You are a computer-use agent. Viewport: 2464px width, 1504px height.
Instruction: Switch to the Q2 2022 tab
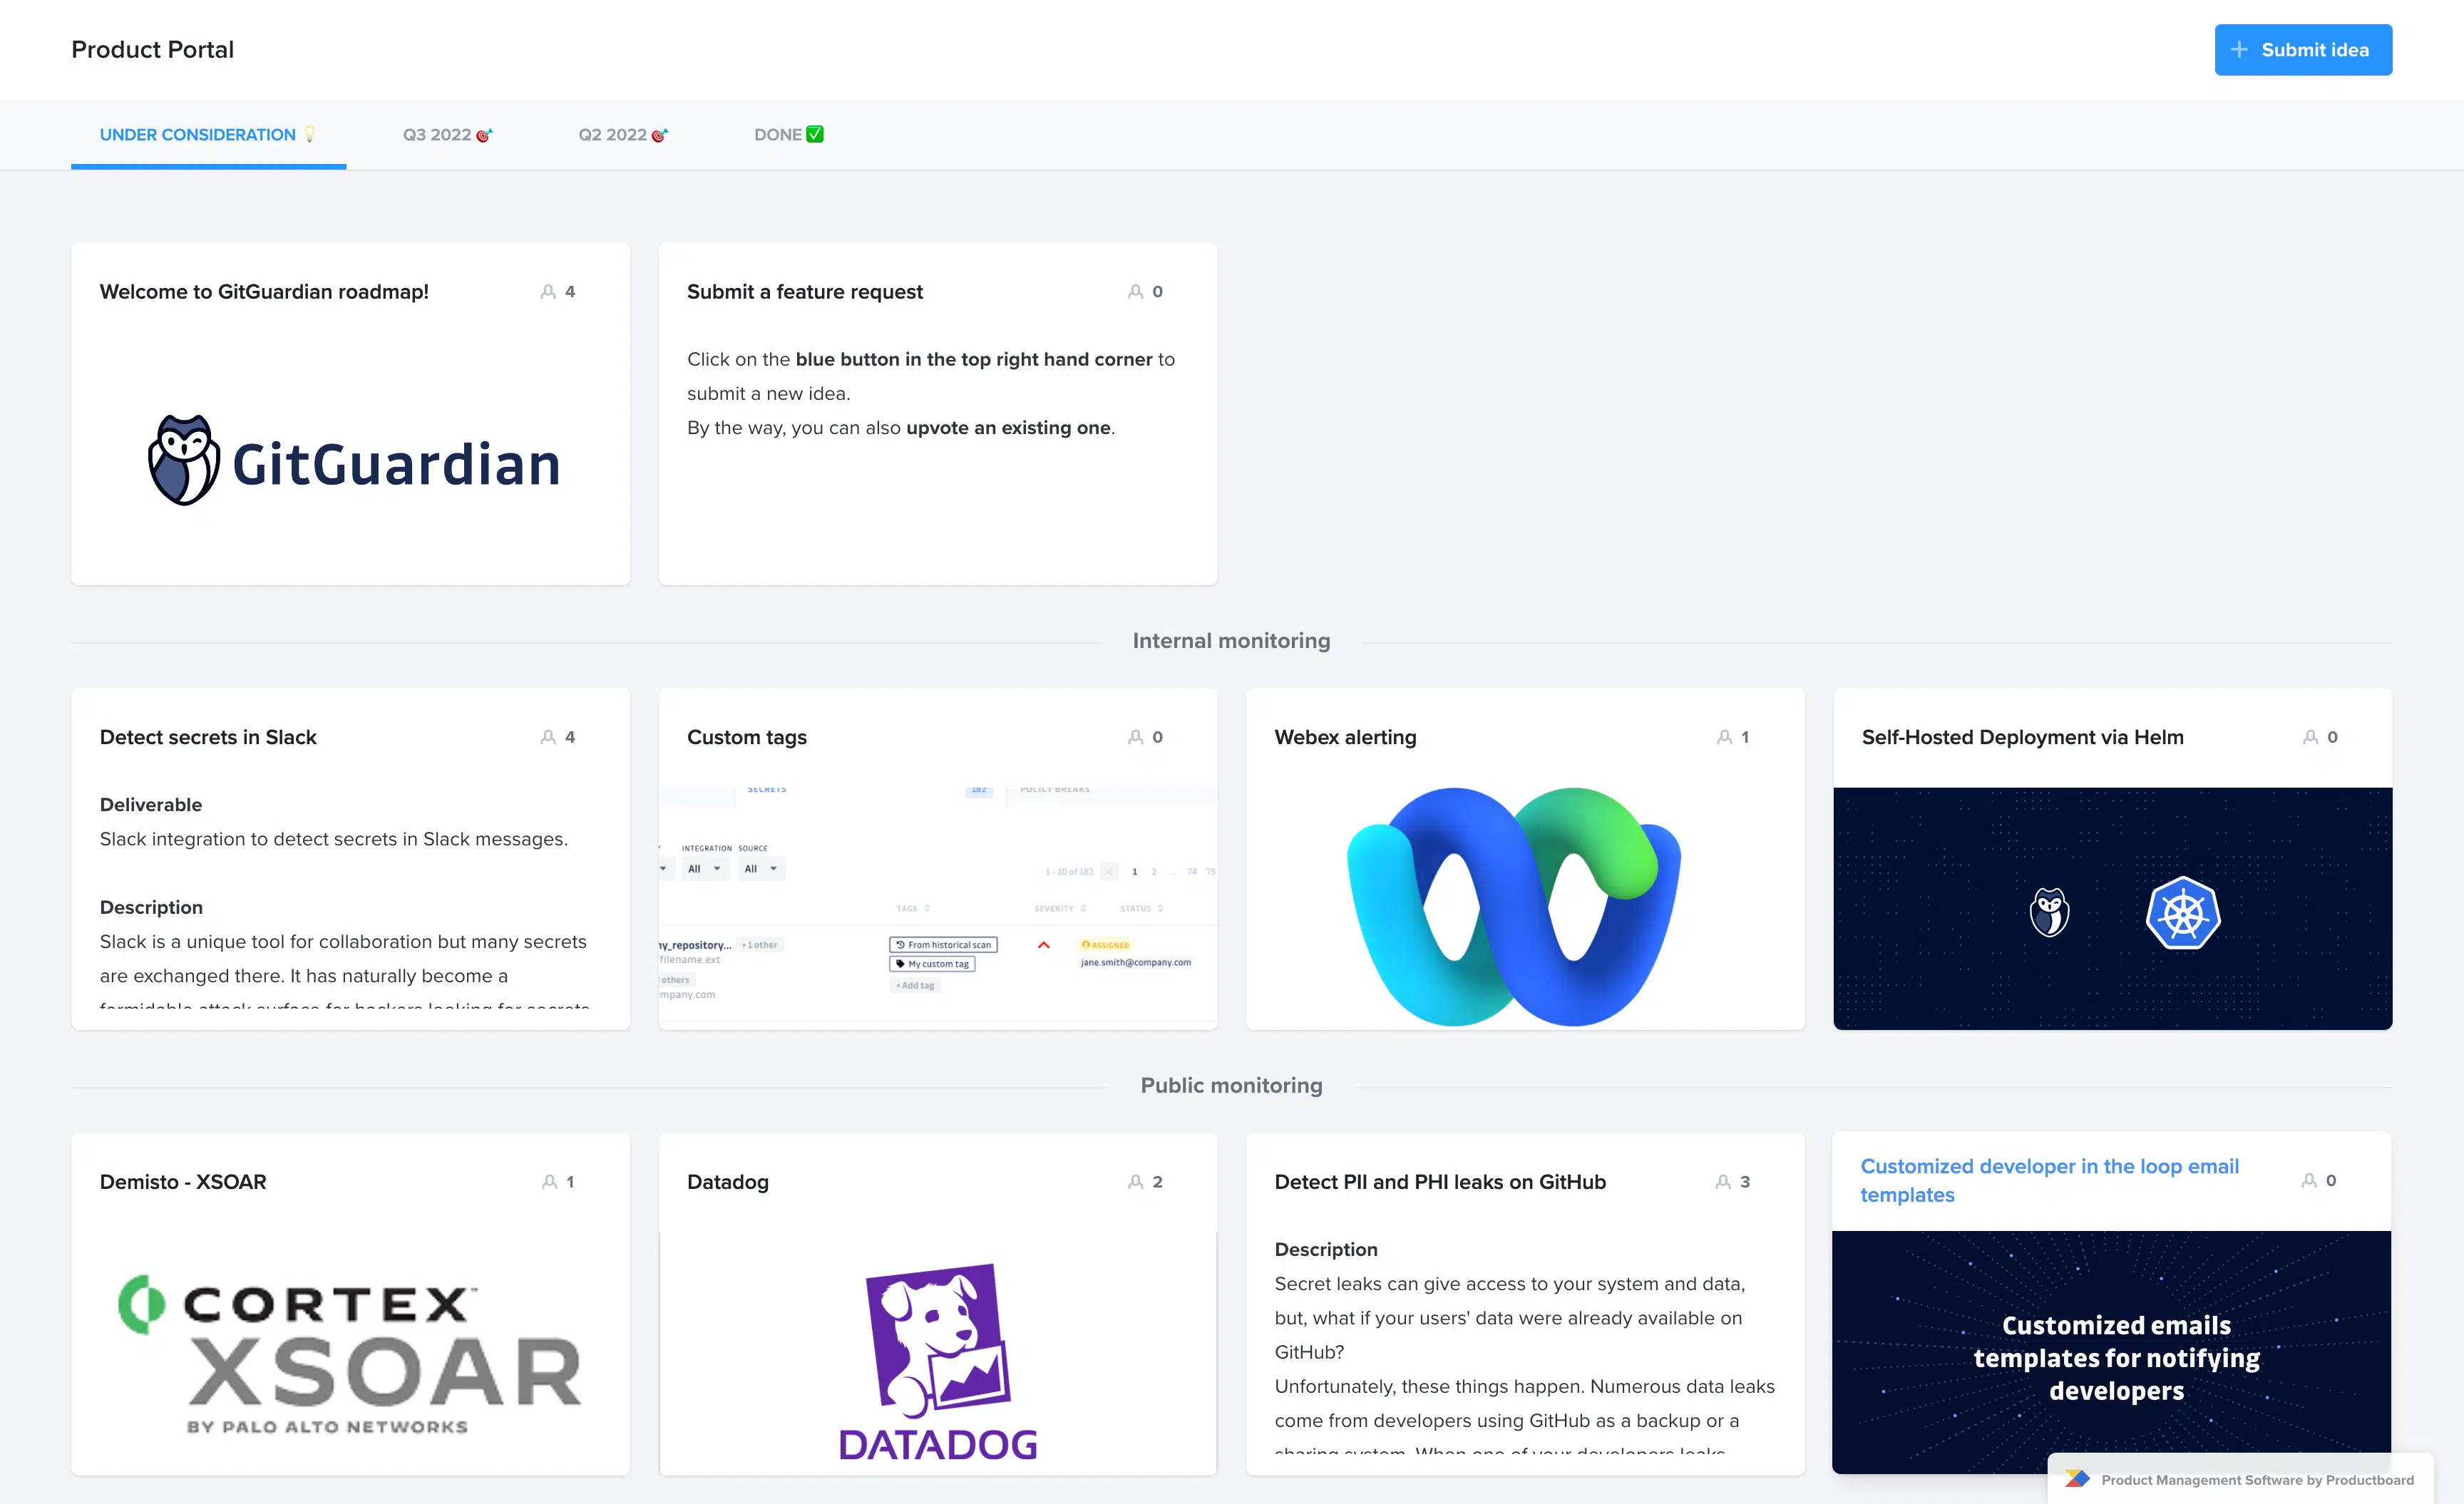(x=623, y=135)
